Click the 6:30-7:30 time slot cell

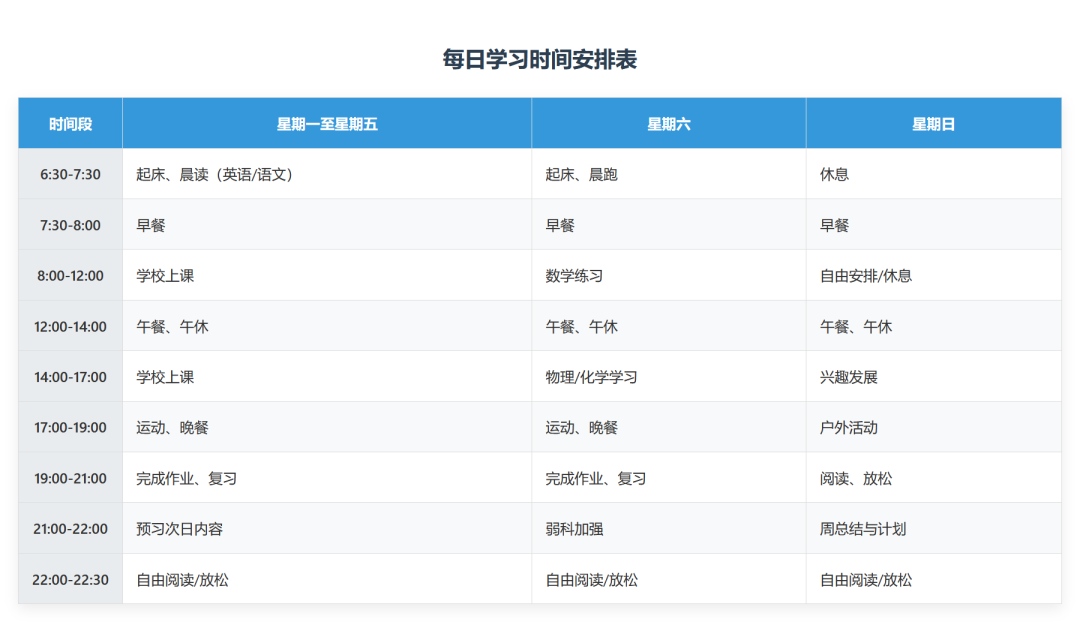[x=68, y=173]
